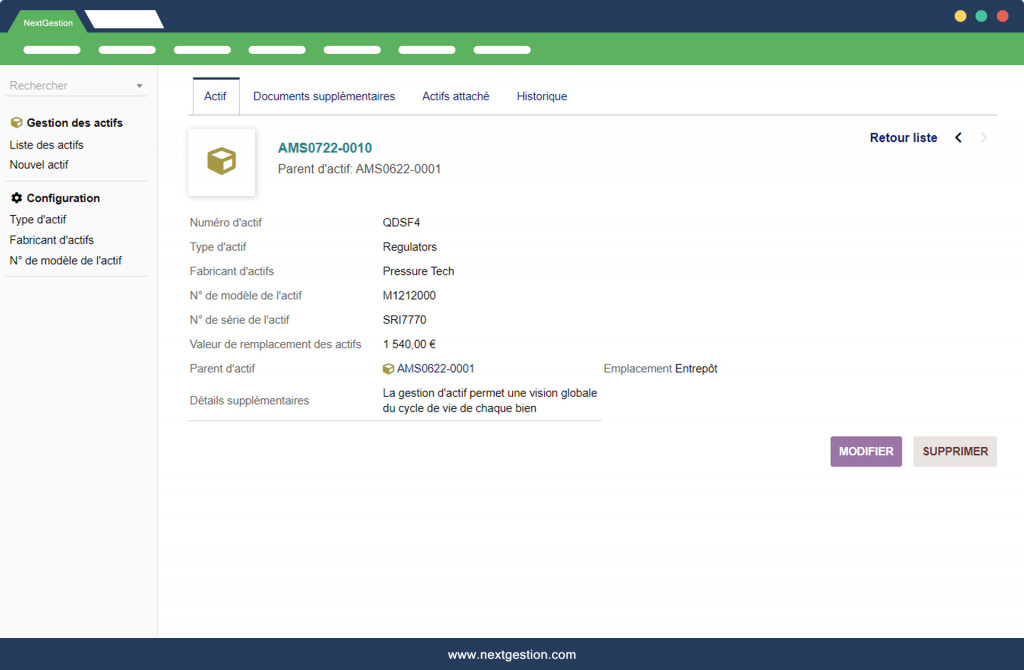Go to next asset with right chevron
This screenshot has width=1024, height=670.
point(984,138)
